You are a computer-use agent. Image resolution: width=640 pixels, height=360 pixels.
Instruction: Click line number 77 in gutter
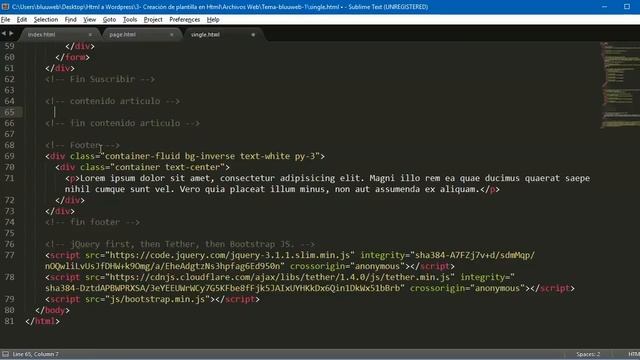pos(9,256)
